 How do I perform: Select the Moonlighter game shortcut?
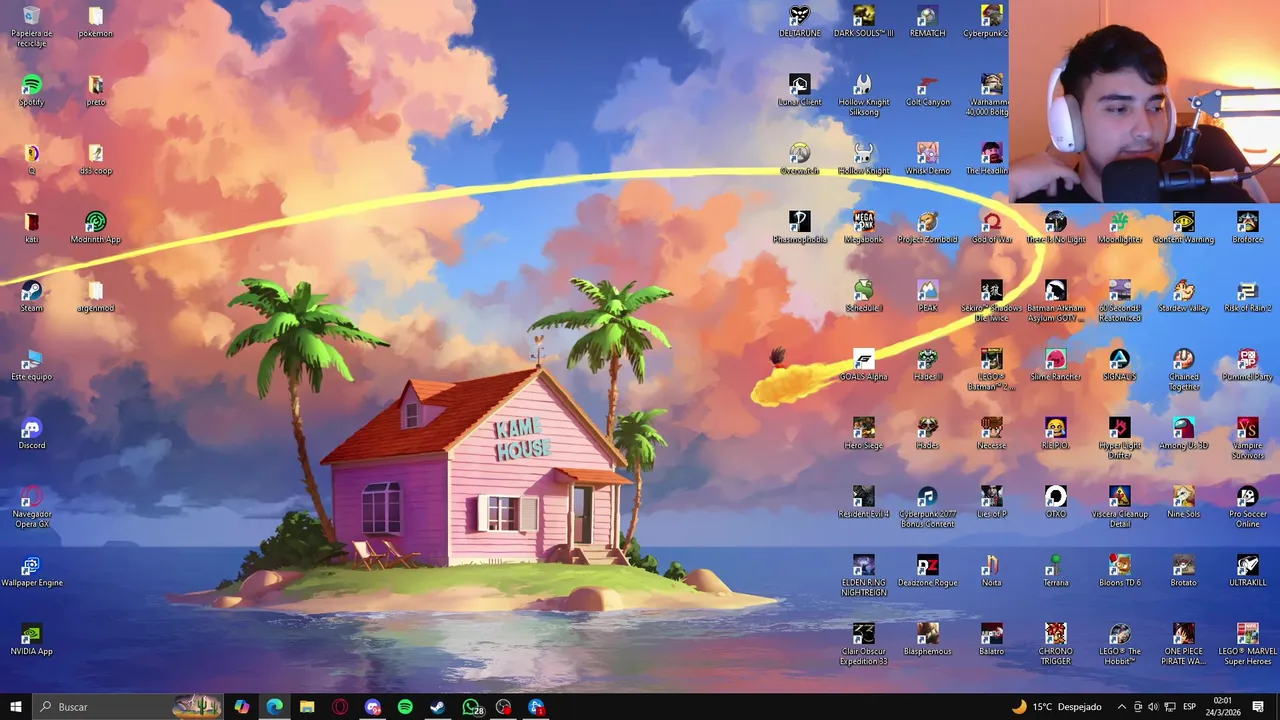coord(1119,228)
